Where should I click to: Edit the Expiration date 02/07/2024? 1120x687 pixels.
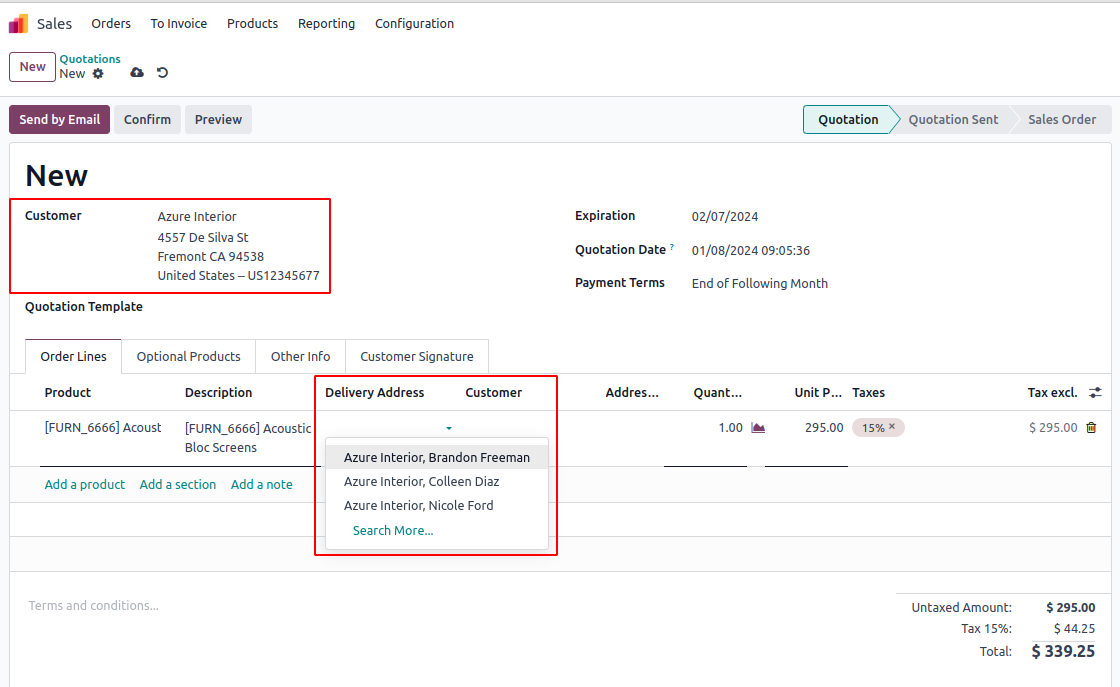click(x=724, y=216)
